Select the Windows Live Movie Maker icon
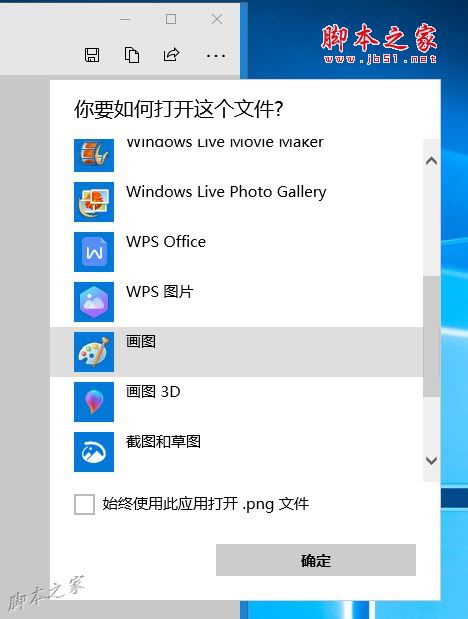The image size is (468, 619). tap(94, 155)
